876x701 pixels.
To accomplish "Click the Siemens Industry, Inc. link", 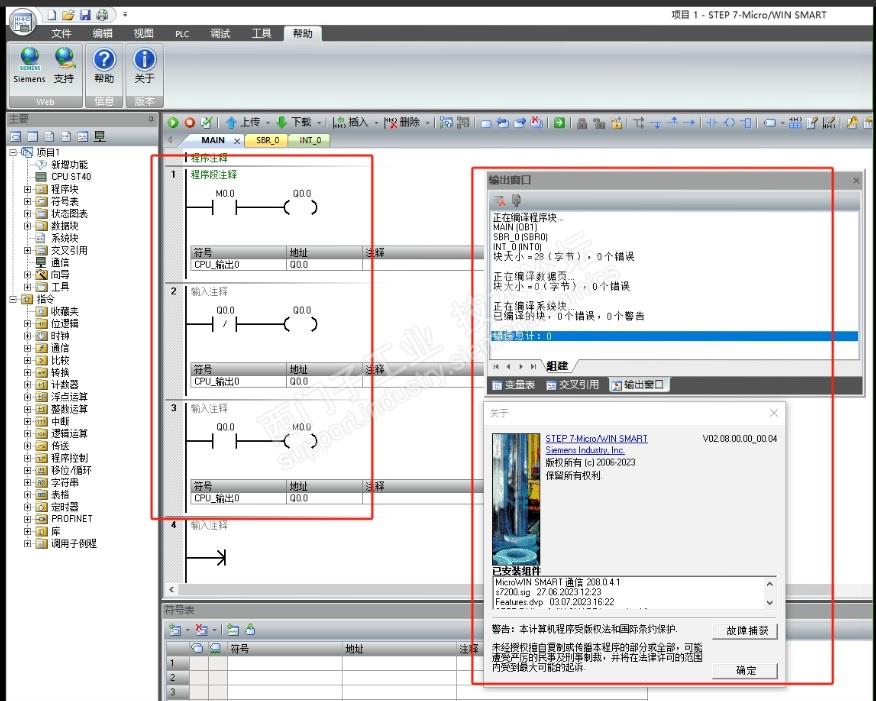I will 584,450.
